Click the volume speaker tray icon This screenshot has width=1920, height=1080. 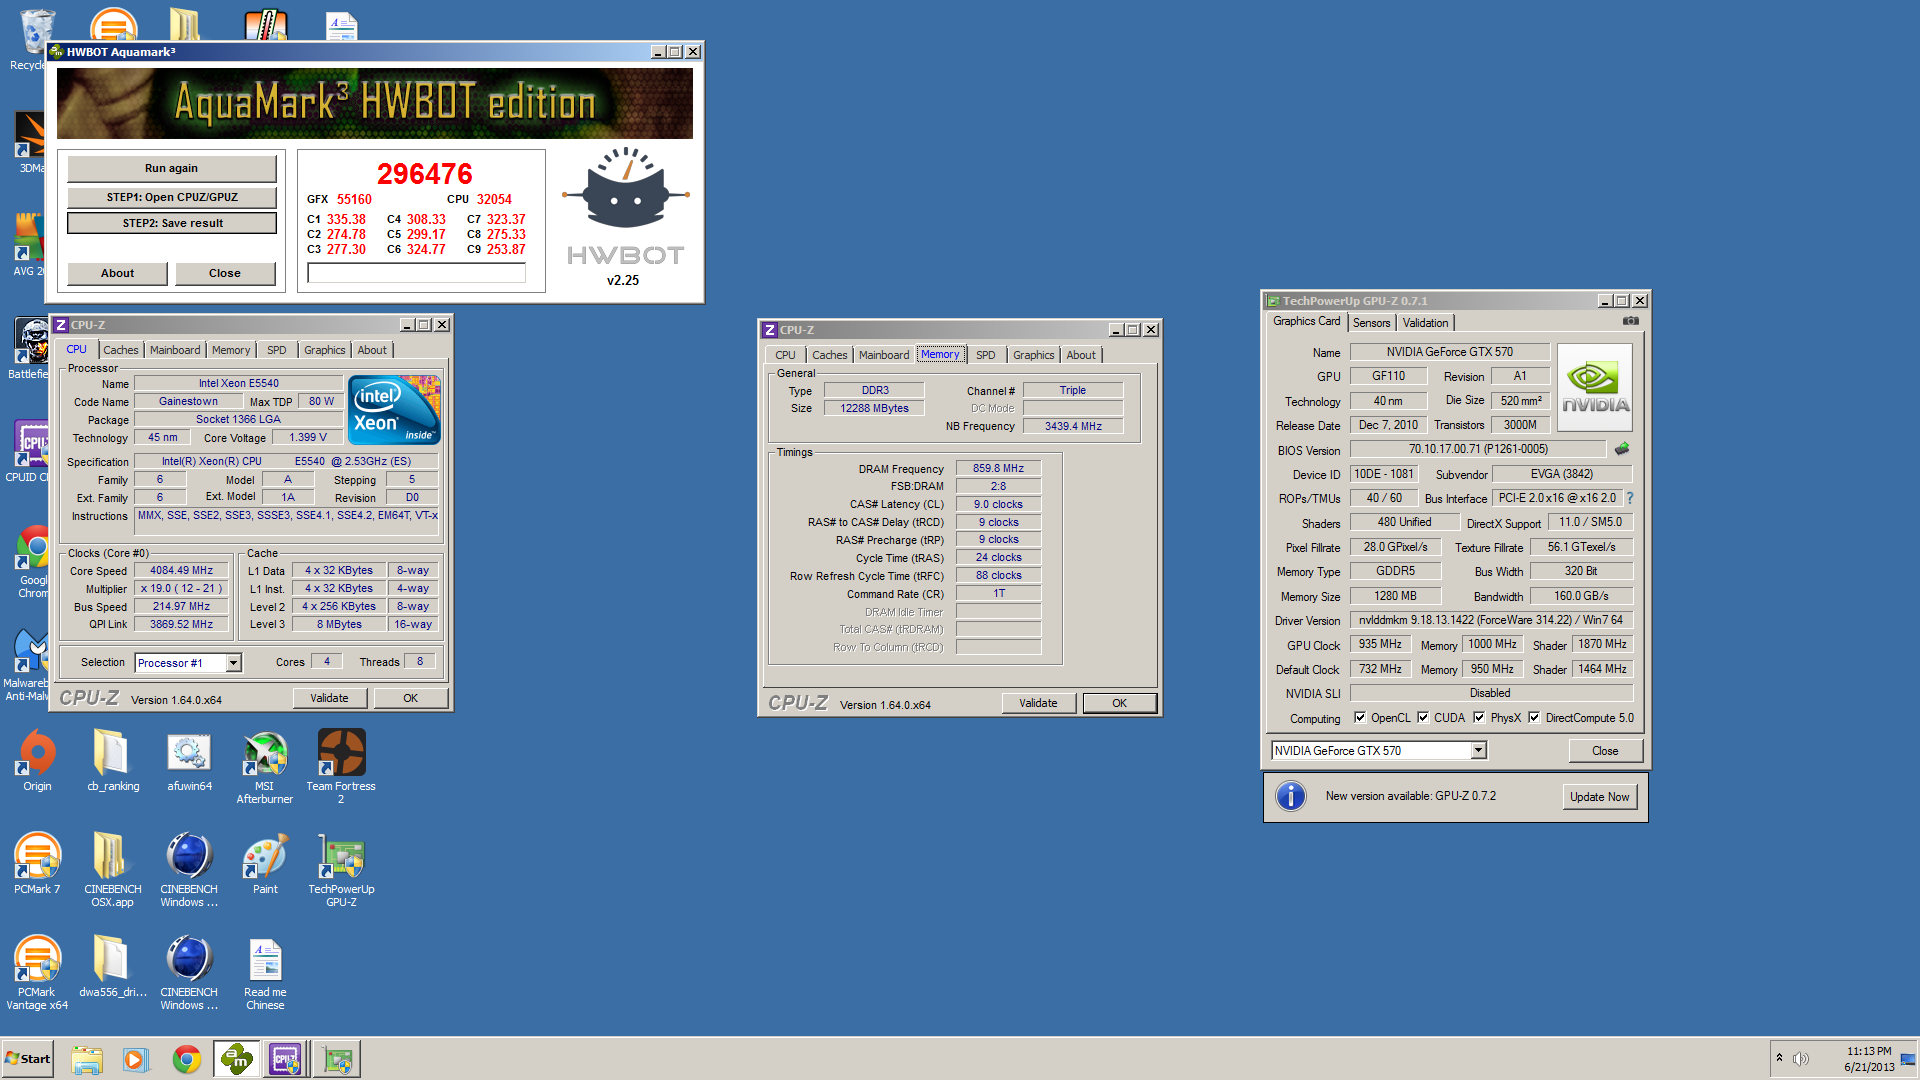1801,1059
